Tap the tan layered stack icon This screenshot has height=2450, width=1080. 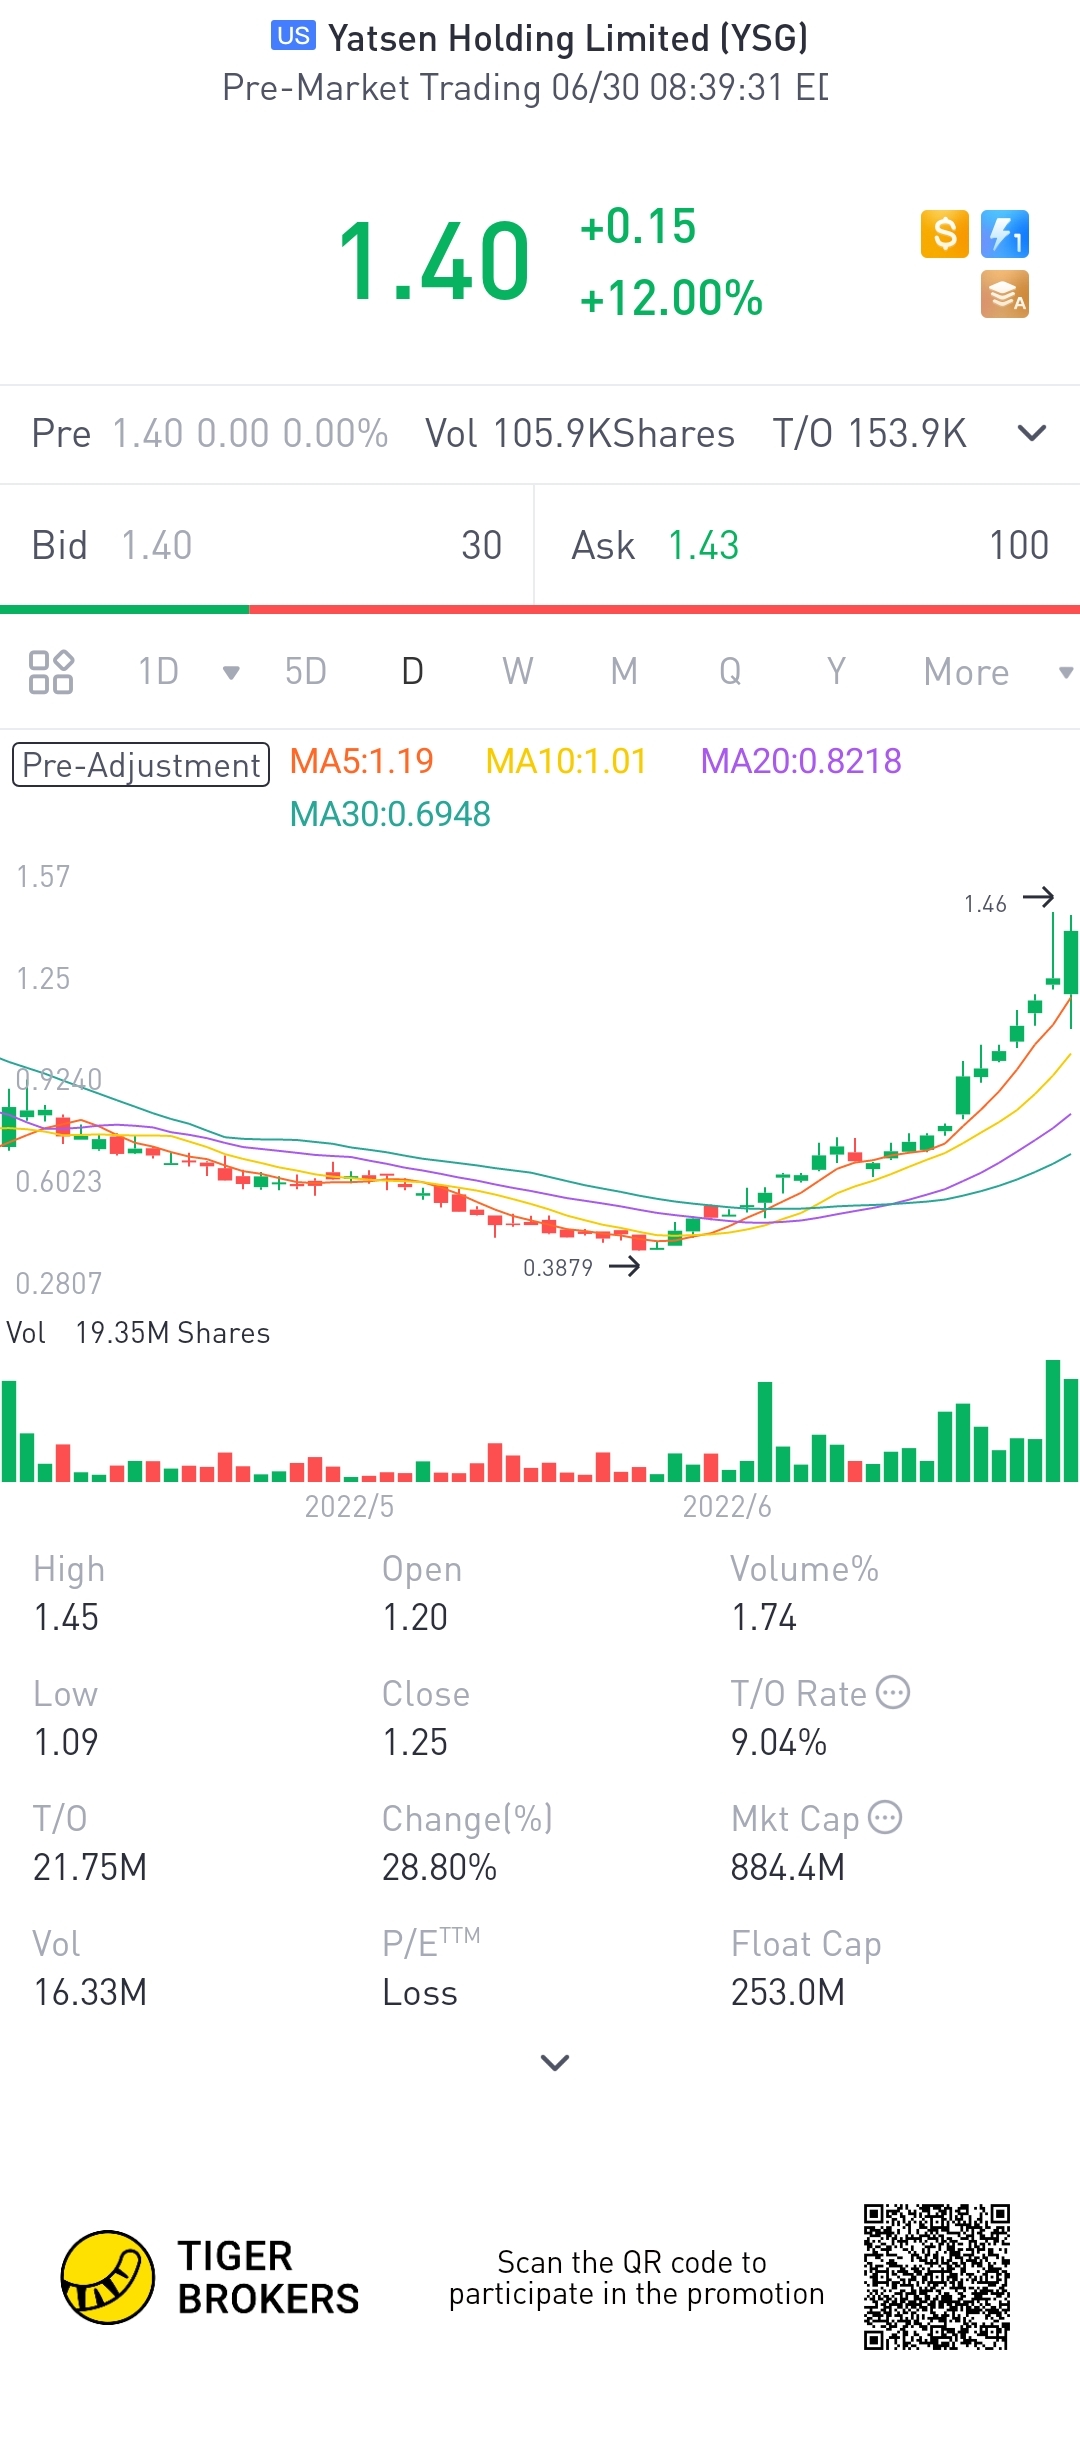click(1005, 294)
